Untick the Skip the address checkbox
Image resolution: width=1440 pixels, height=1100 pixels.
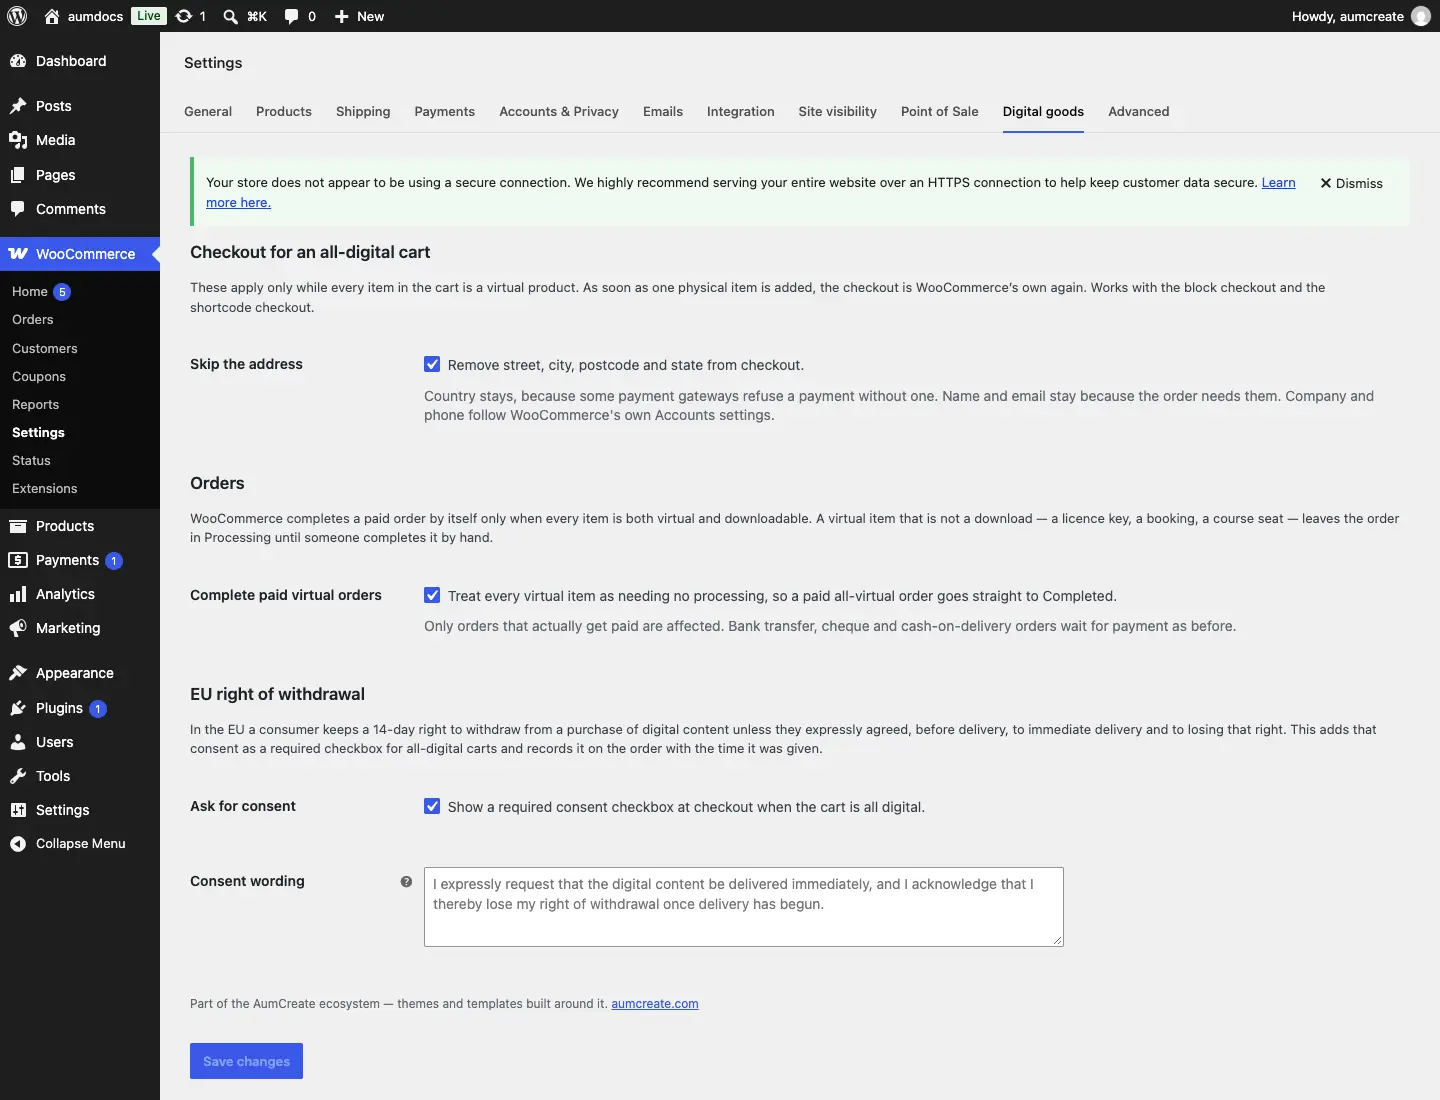pos(432,364)
